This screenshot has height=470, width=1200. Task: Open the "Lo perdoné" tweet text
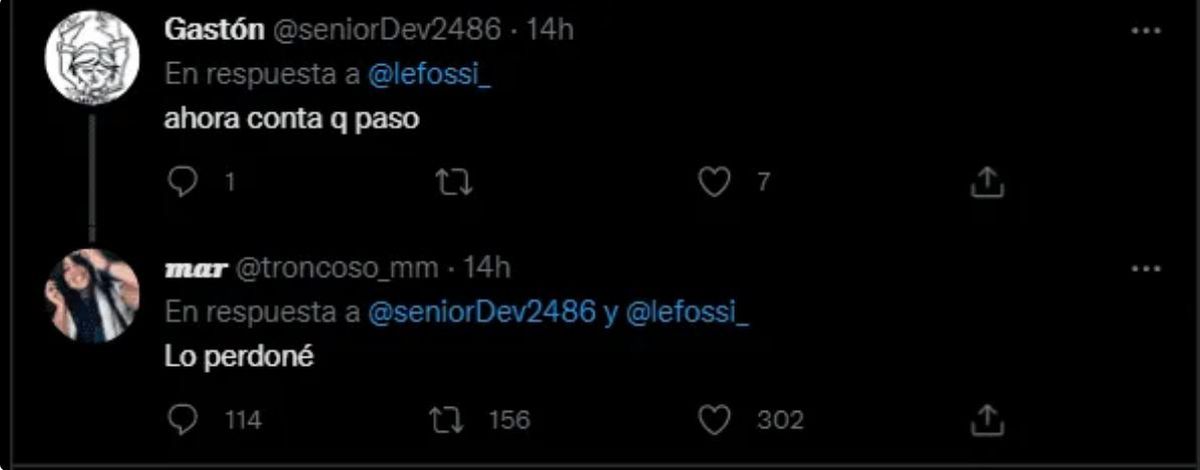[240, 357]
